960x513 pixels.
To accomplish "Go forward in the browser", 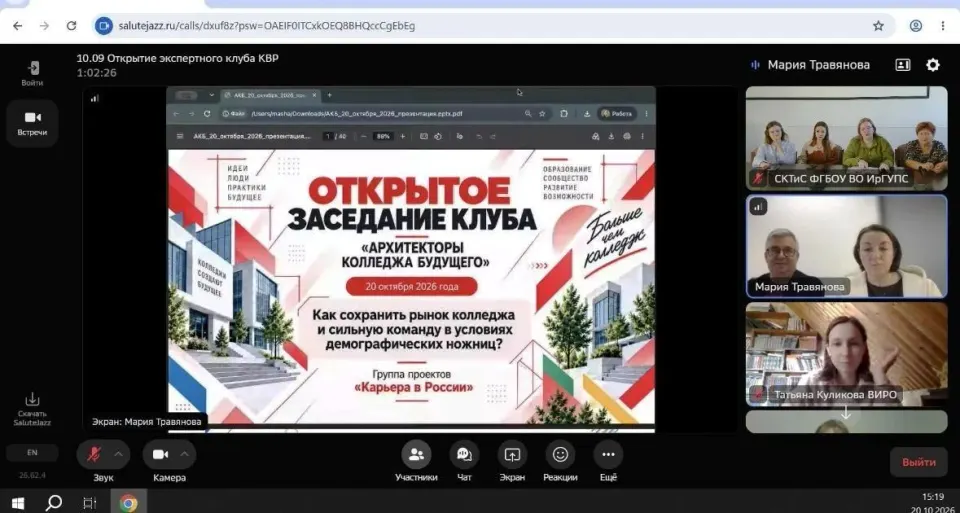I will [x=44, y=26].
